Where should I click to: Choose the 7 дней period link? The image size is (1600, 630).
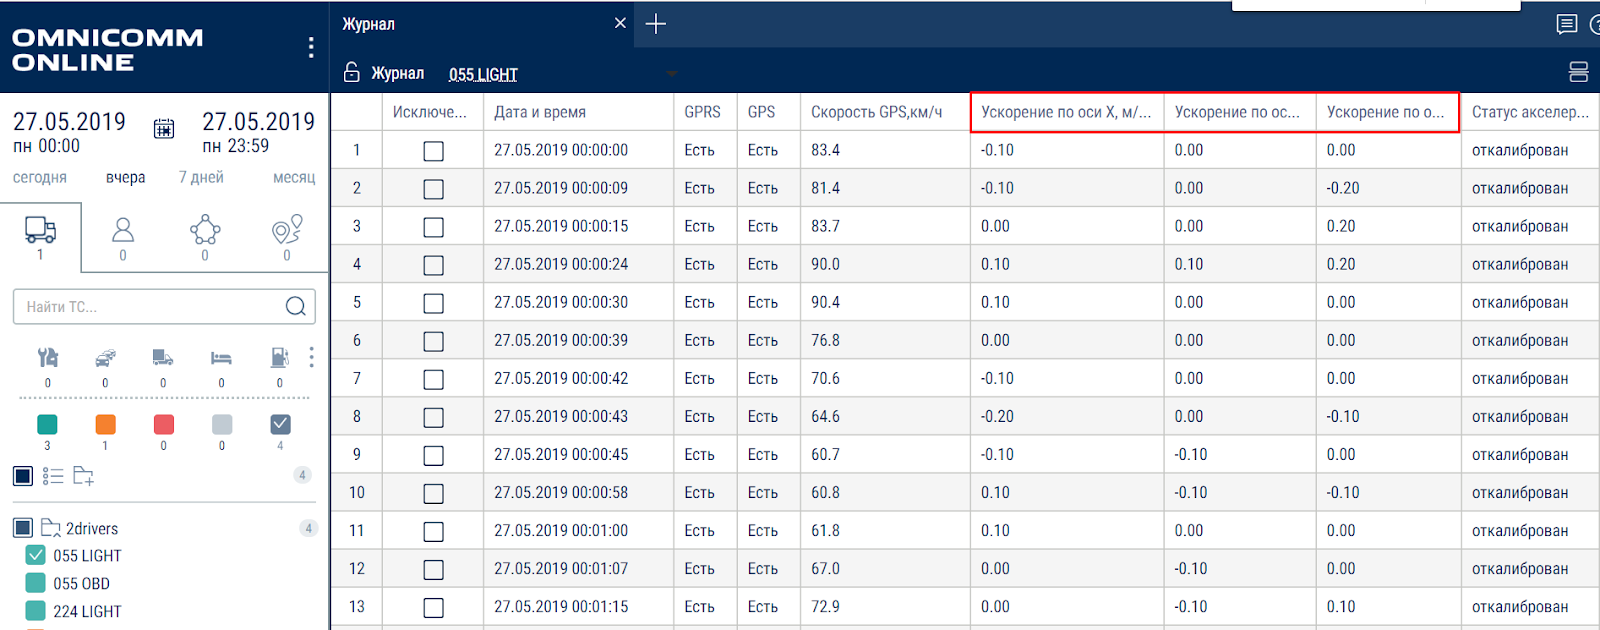coord(201,177)
